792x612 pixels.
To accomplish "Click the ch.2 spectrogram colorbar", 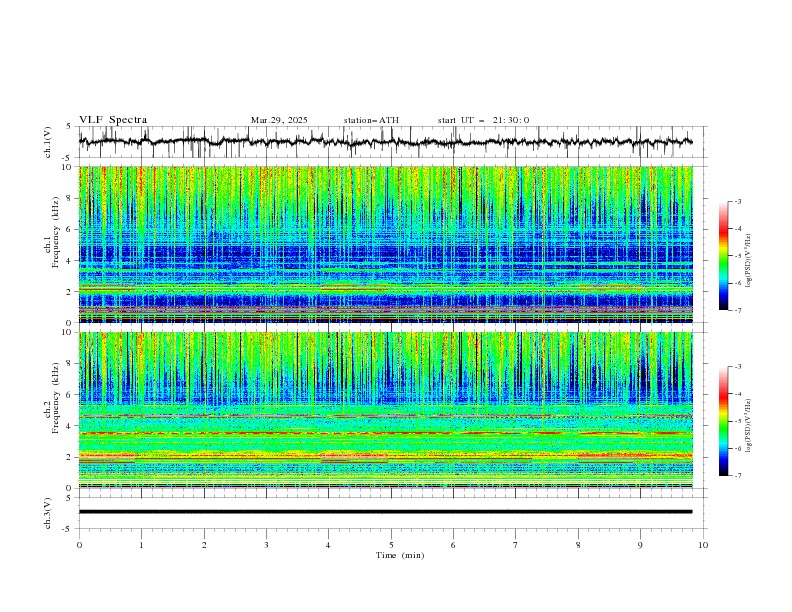I will coord(723,421).
